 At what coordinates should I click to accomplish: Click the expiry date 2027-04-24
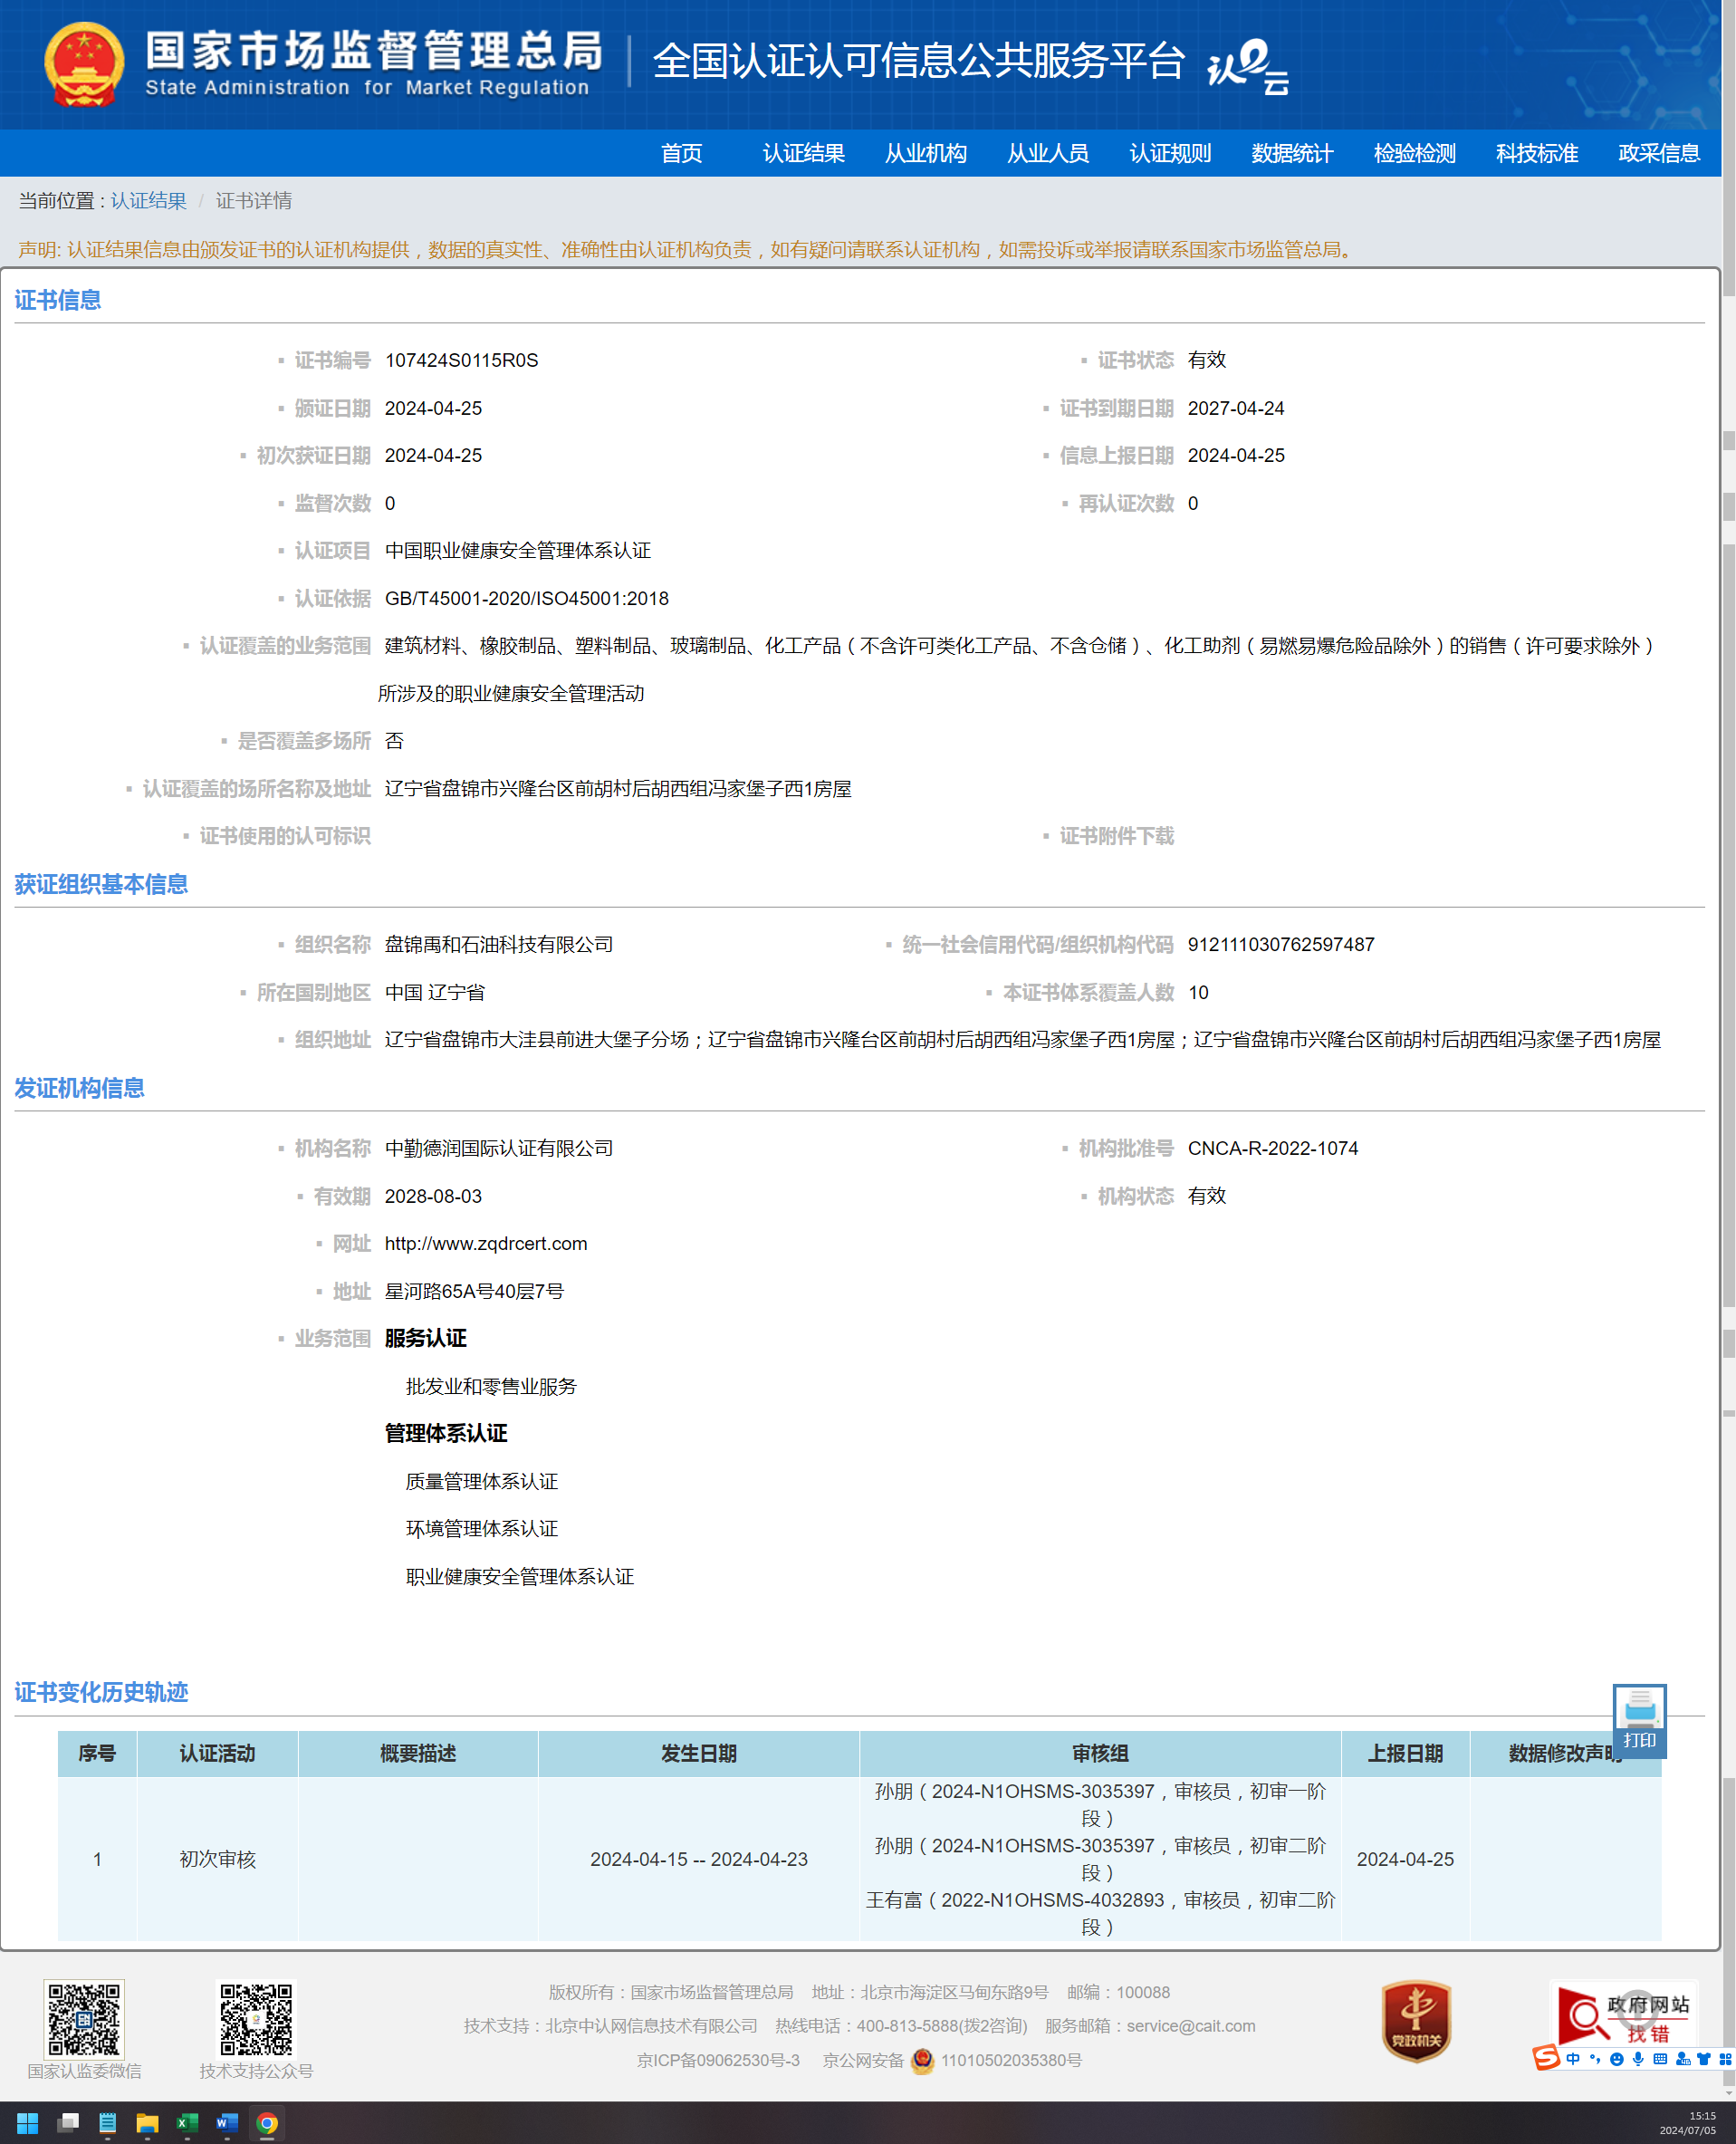[1236, 408]
